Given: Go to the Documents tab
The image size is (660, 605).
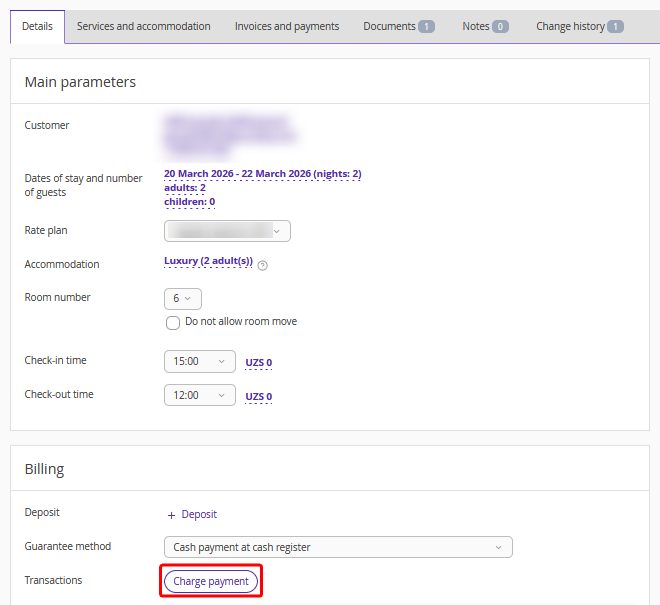Looking at the screenshot, I should [x=398, y=26].
